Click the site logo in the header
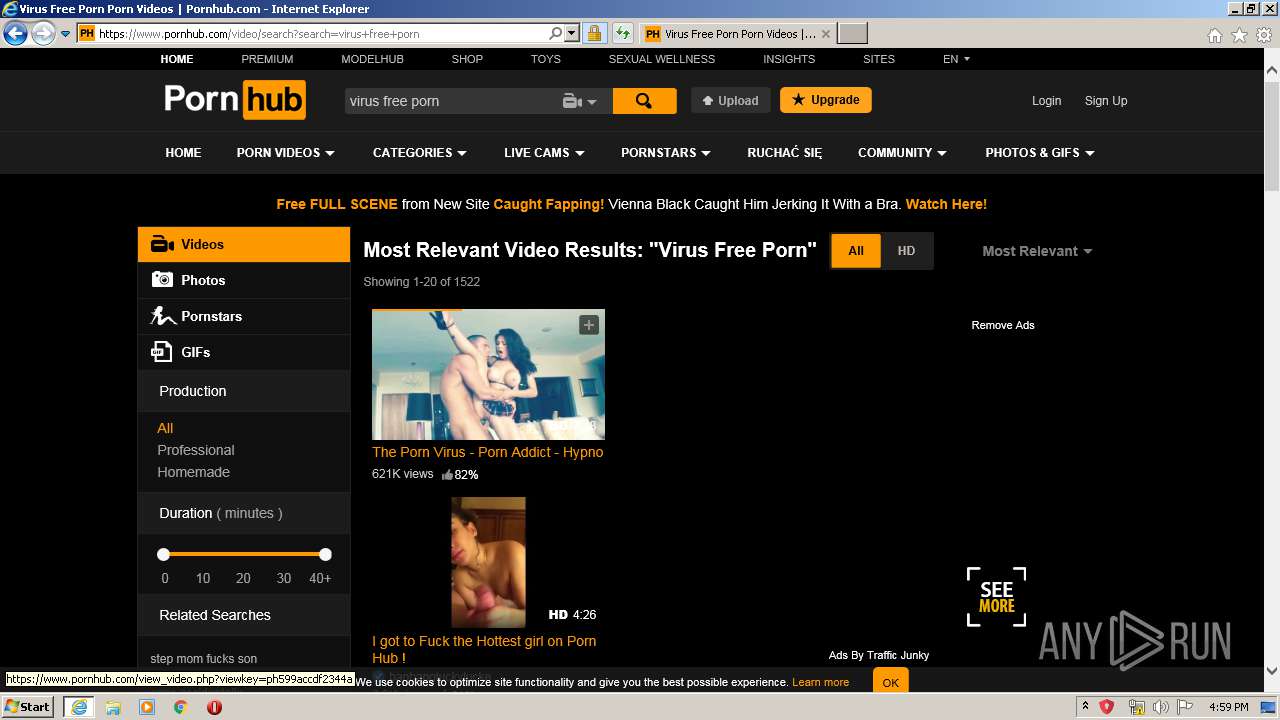1280x720 pixels. (235, 100)
